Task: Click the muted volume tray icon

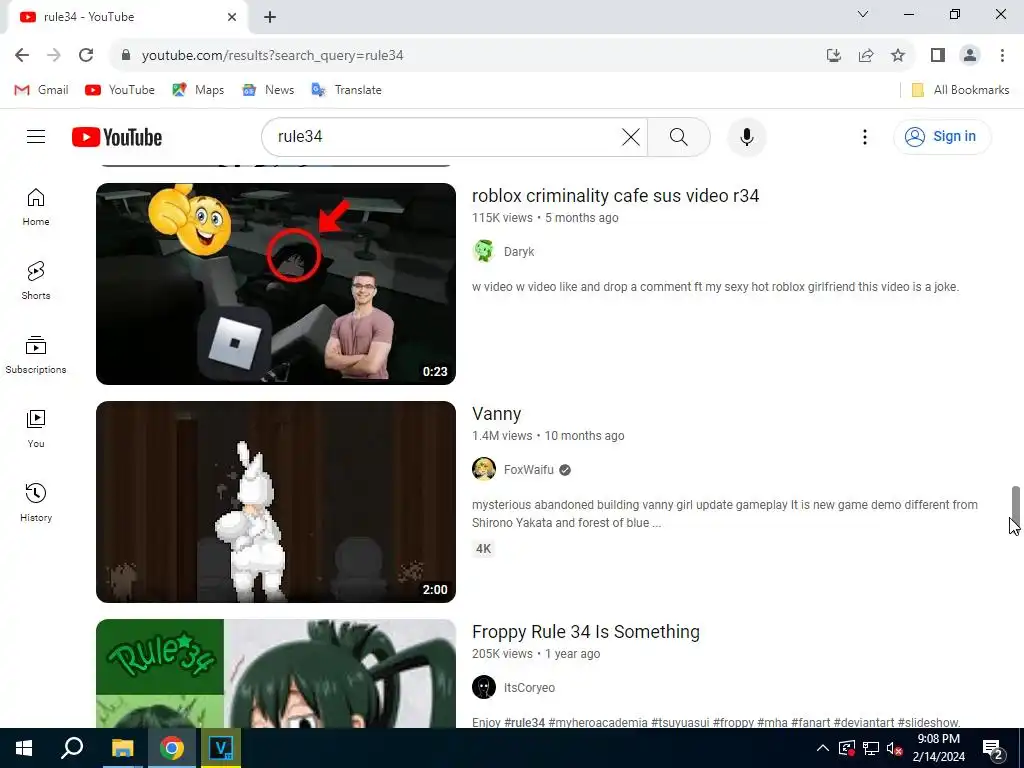Action: (x=894, y=748)
